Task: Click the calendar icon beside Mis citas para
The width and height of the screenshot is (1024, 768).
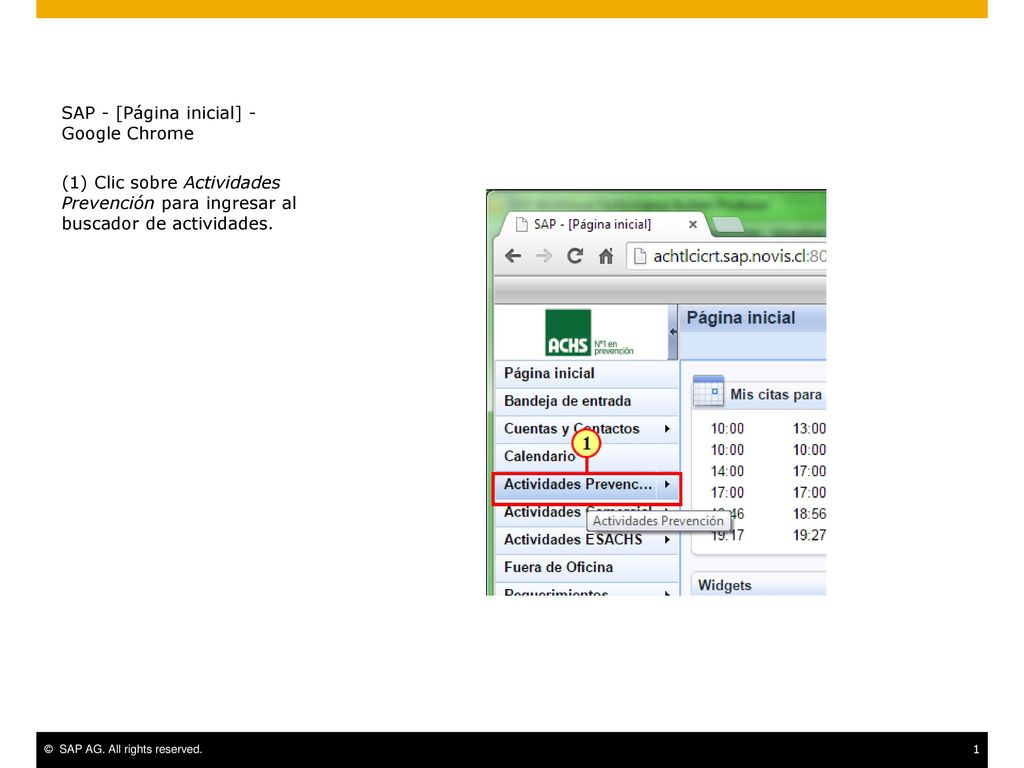Action: 708,391
